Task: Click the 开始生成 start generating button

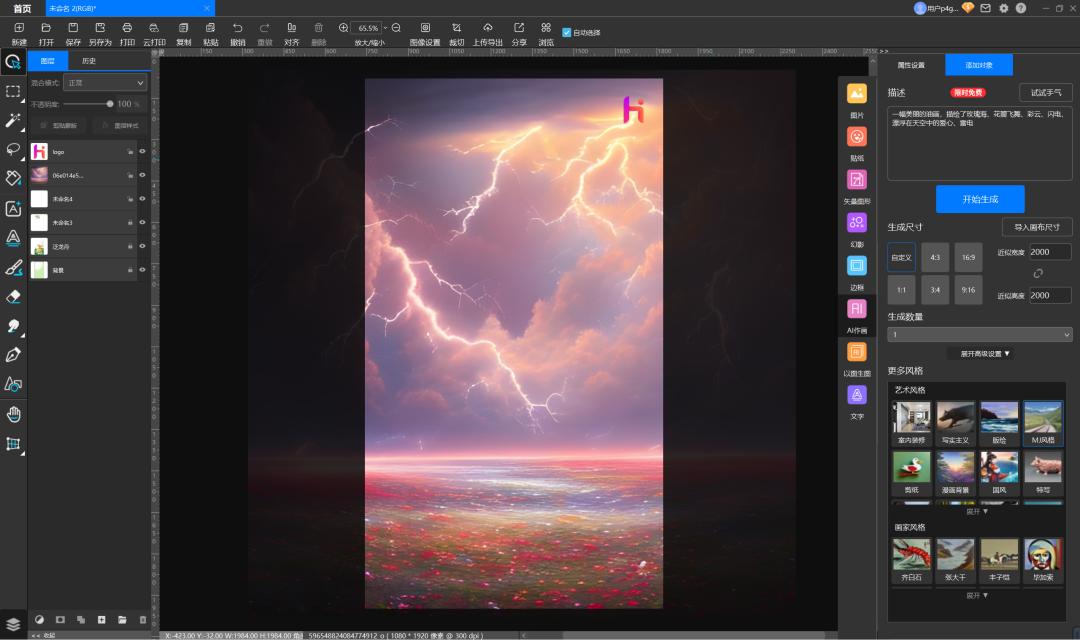Action: point(979,199)
